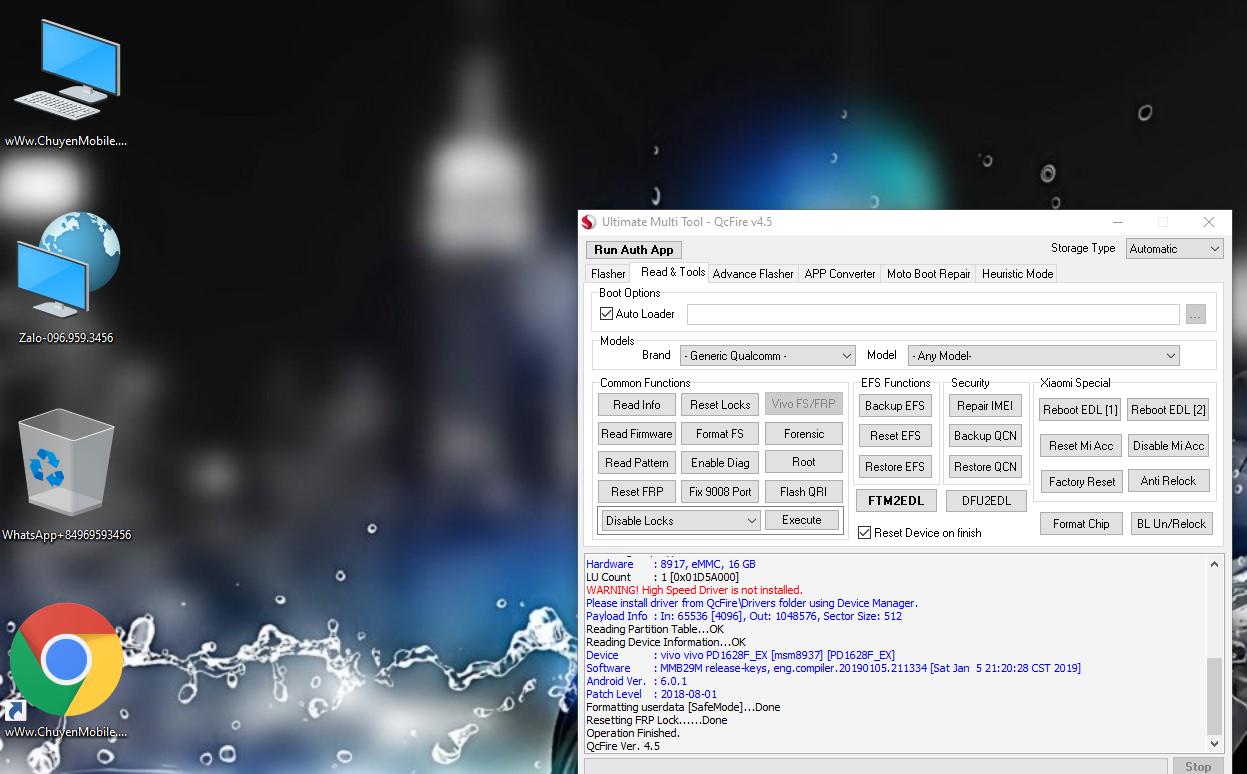Switch to the Flasher tab
The image size is (1247, 774).
point(608,274)
